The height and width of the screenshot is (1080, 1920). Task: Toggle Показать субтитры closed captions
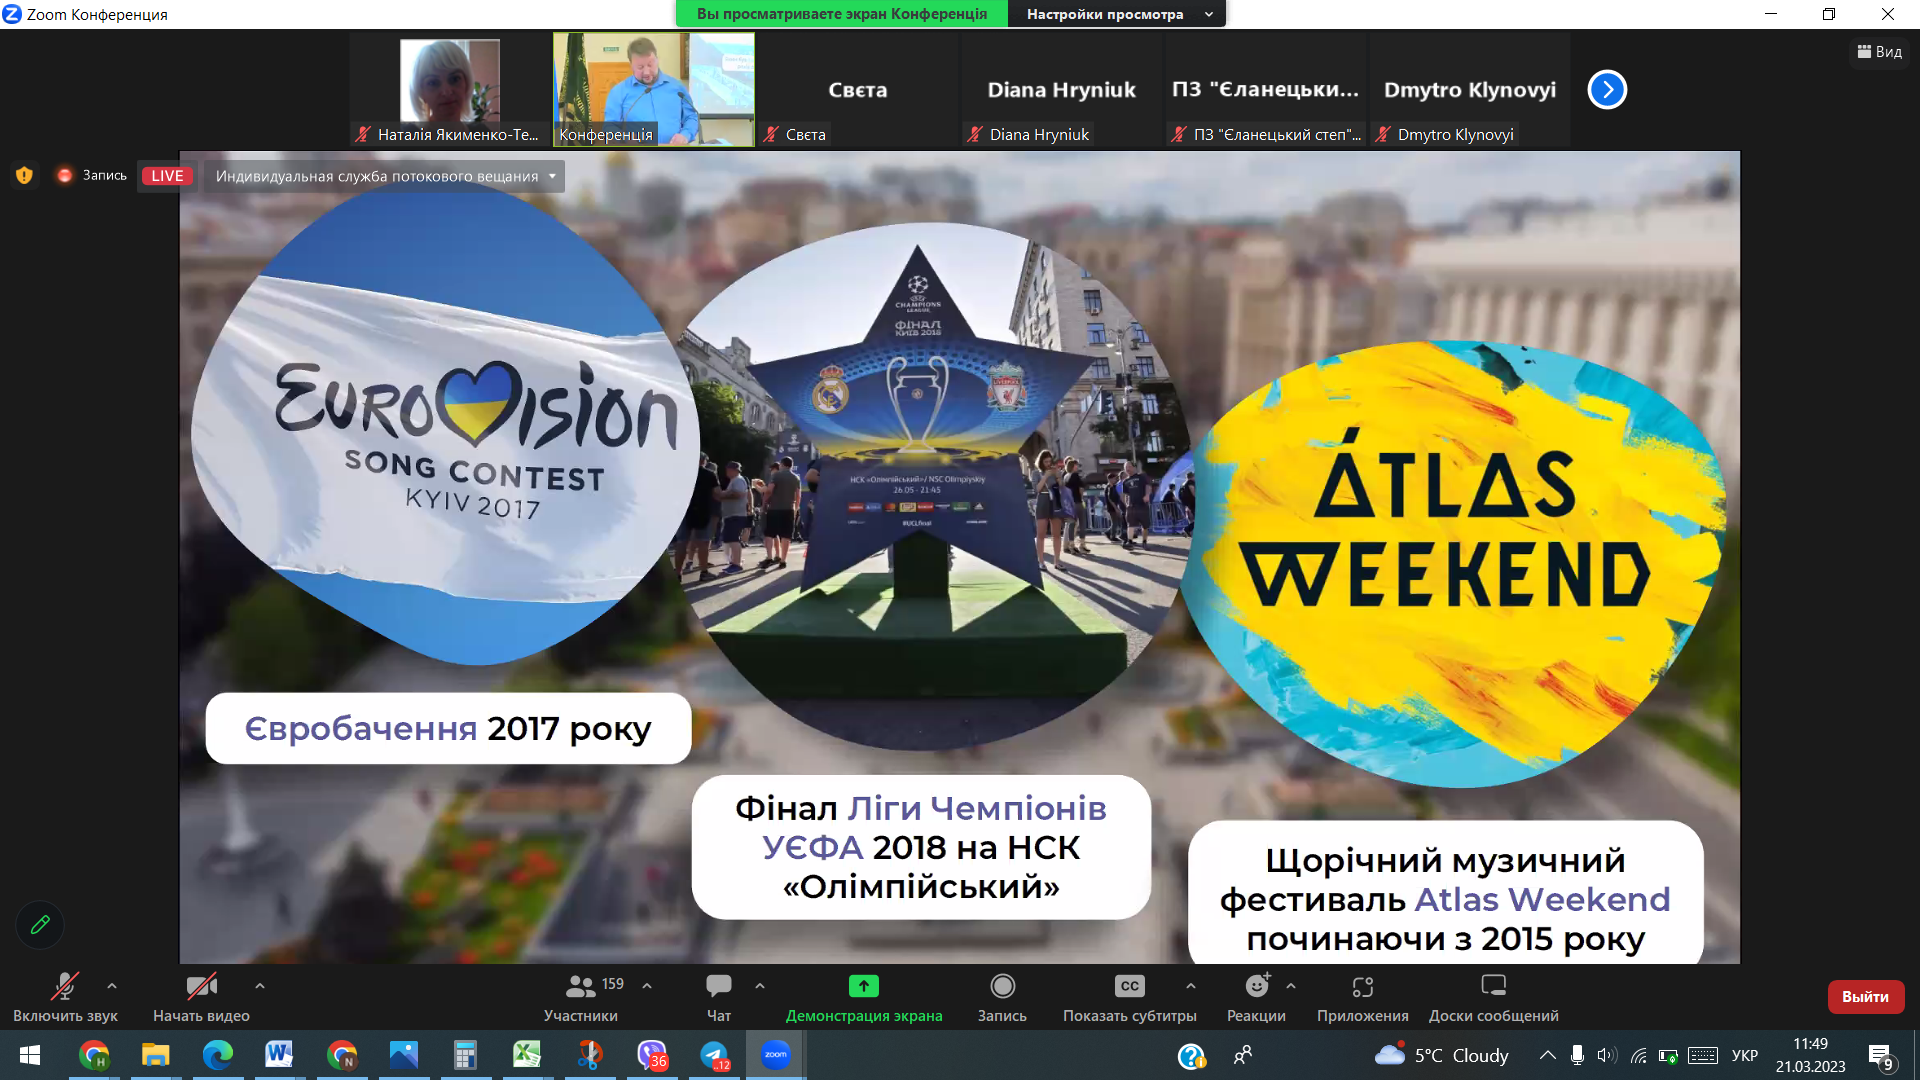pyautogui.click(x=1129, y=986)
